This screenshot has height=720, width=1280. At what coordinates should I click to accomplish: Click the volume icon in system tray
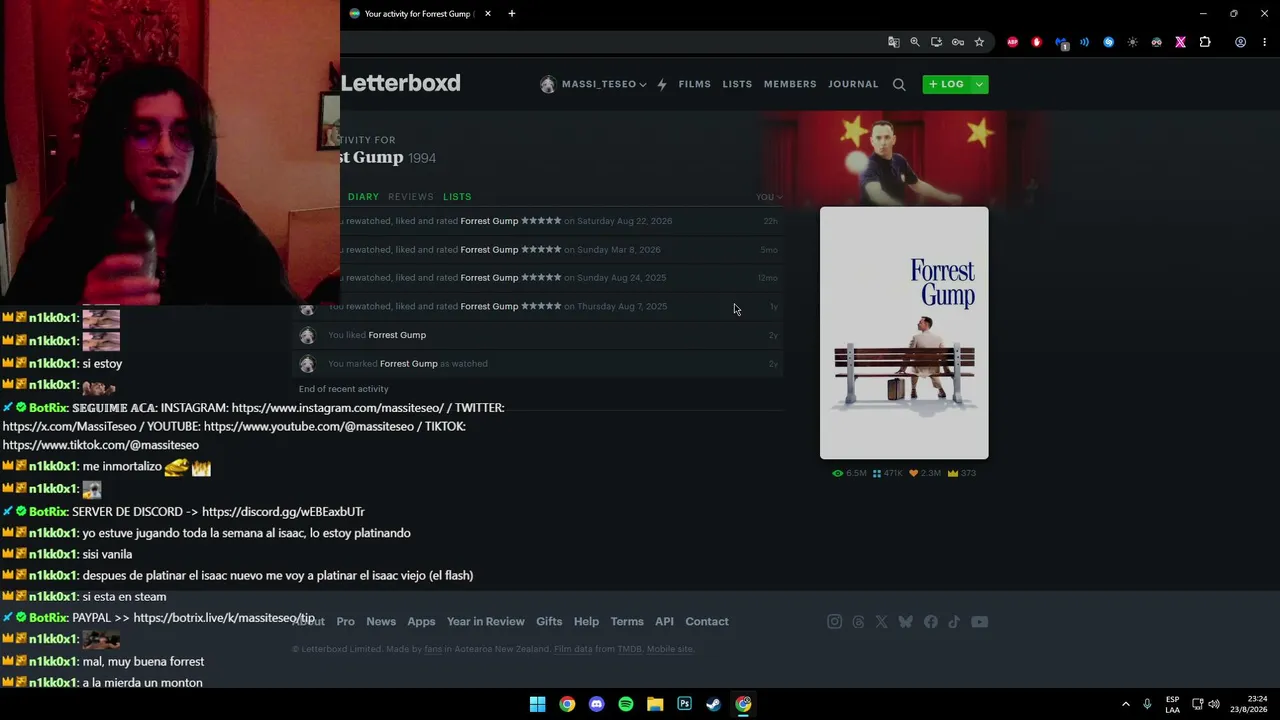coord(1214,704)
